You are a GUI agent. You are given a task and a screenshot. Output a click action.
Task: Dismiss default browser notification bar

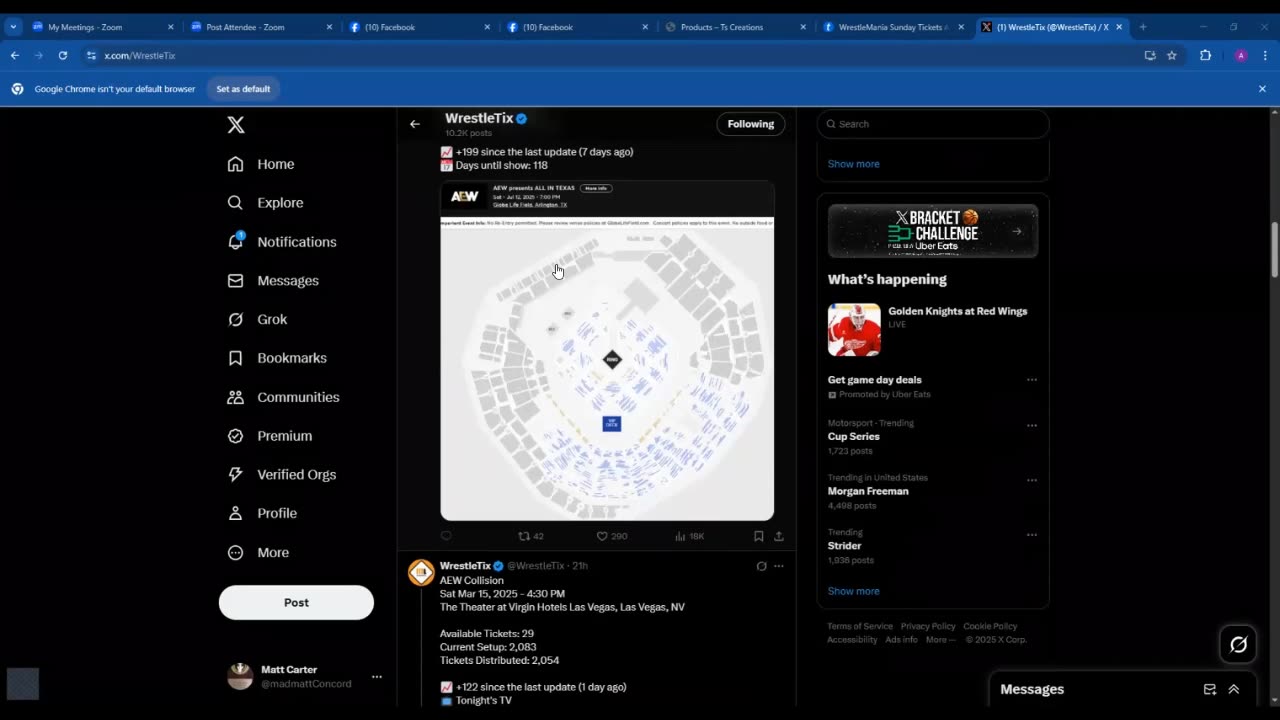[1262, 89]
